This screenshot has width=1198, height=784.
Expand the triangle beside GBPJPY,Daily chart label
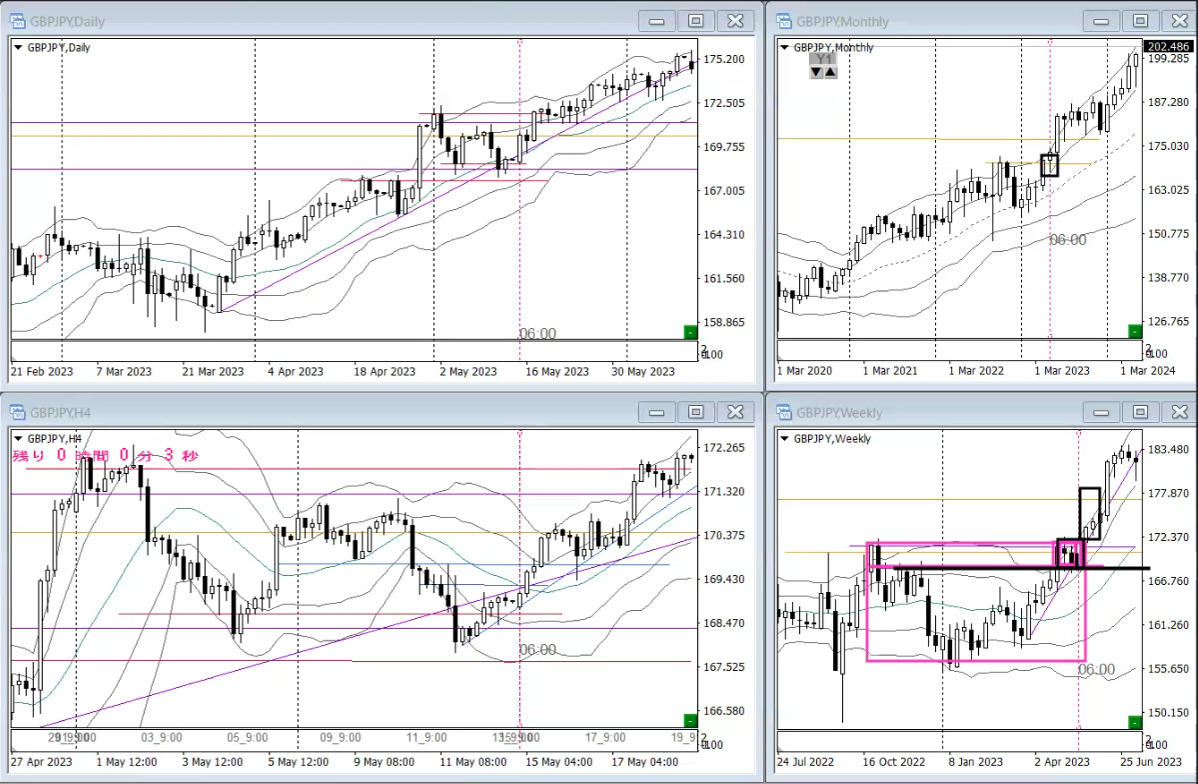19,47
